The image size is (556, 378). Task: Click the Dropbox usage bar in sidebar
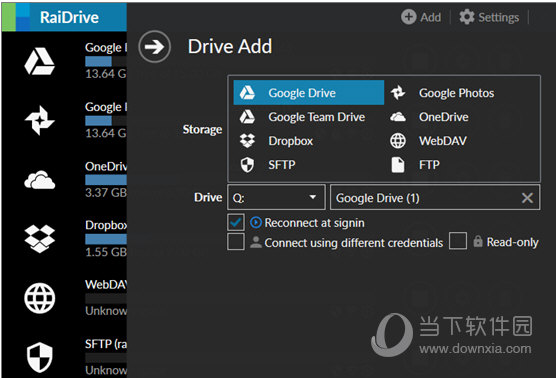pos(106,239)
